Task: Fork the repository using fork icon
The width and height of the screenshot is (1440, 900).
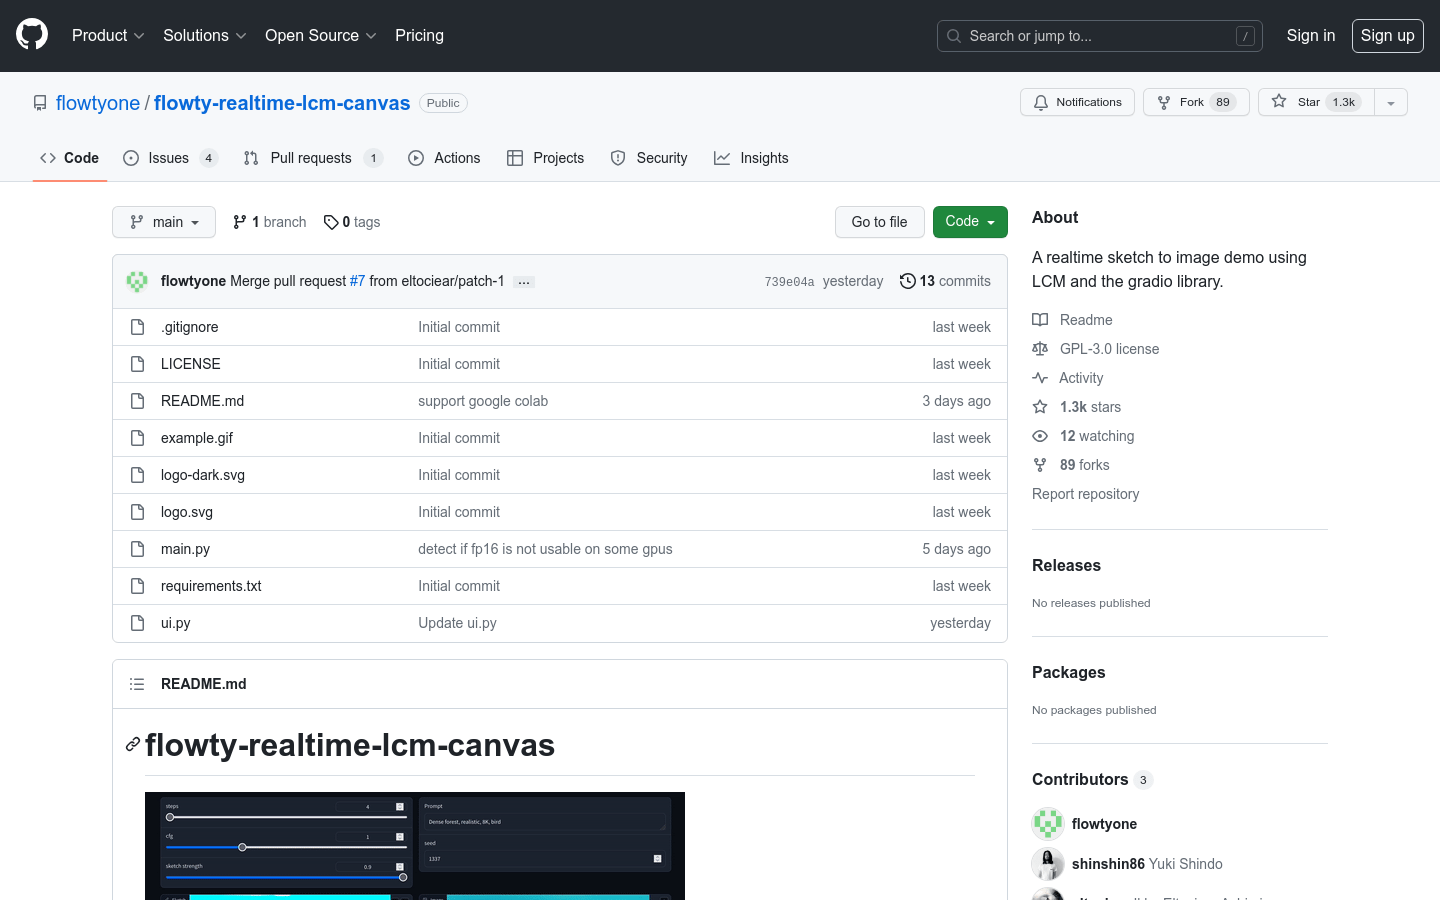Action: tap(1163, 101)
